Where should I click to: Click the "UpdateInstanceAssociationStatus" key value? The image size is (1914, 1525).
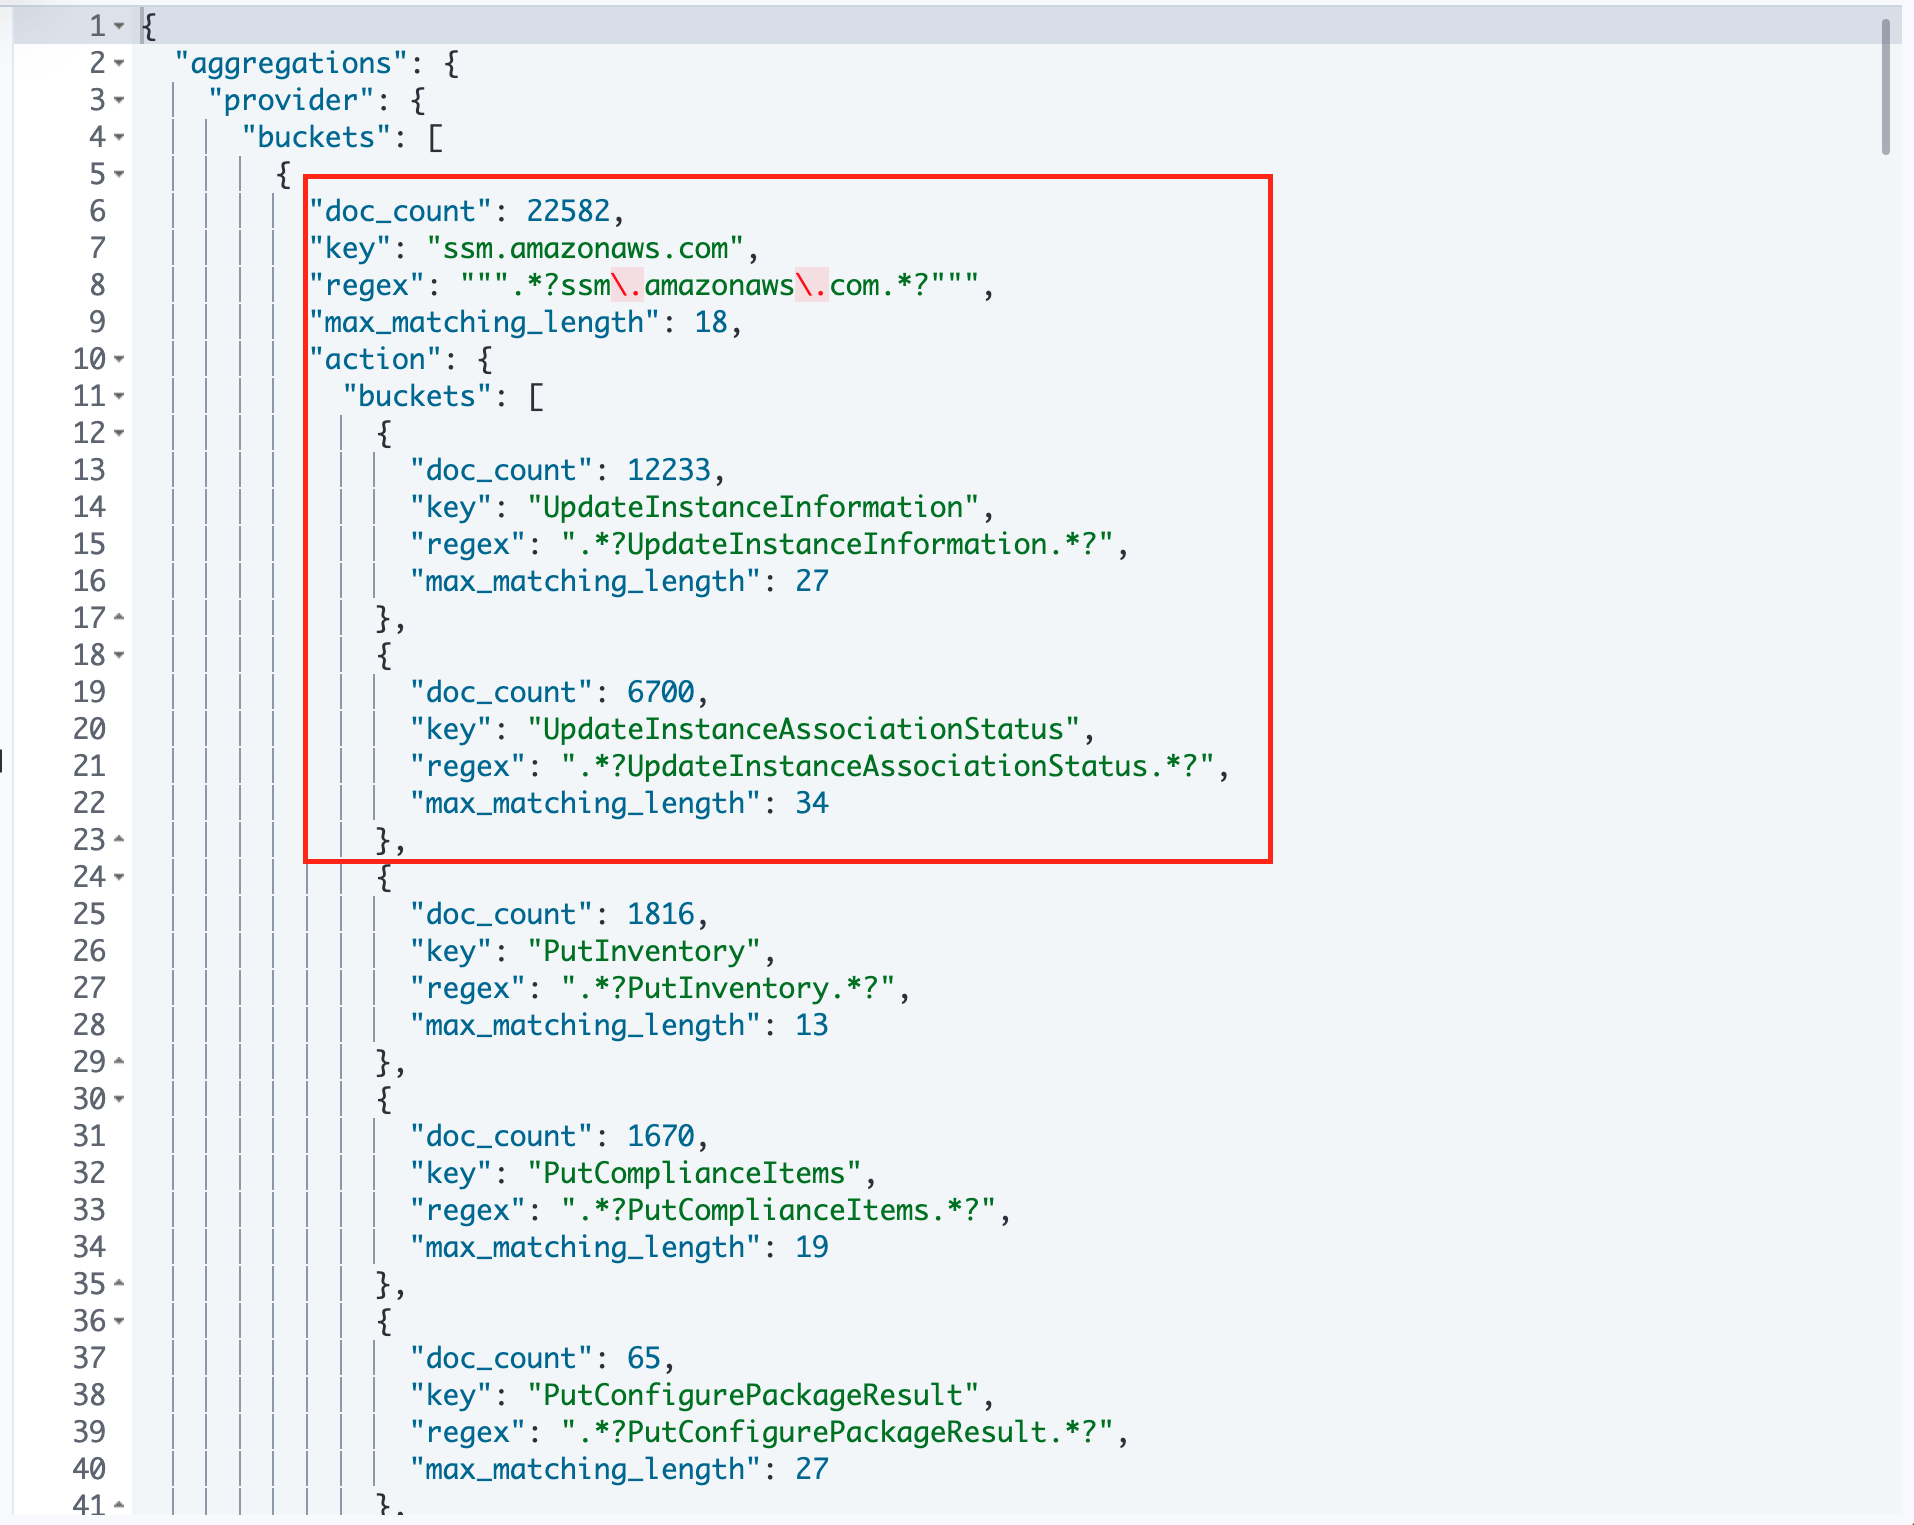(803, 729)
